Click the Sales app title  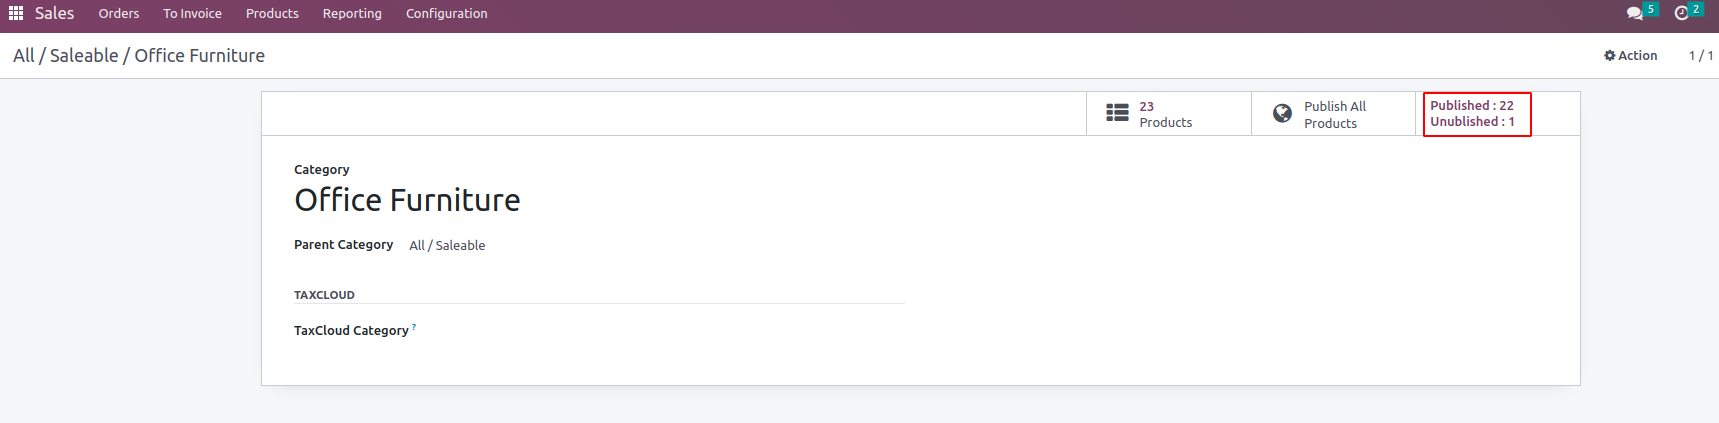point(54,13)
